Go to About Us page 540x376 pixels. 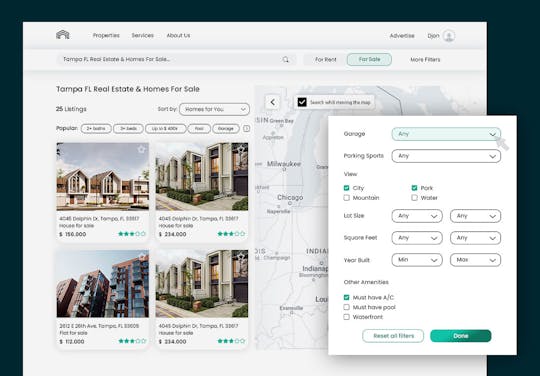(x=178, y=35)
